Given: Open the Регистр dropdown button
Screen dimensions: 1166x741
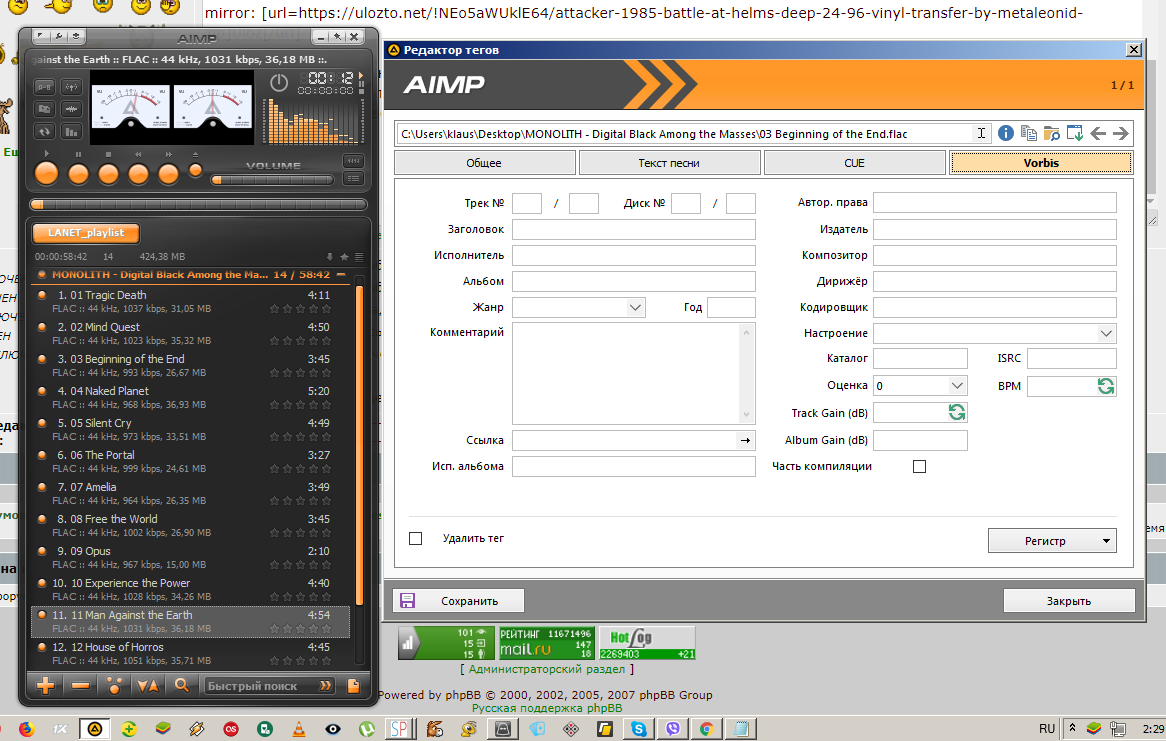Looking at the screenshot, I should point(1051,541).
